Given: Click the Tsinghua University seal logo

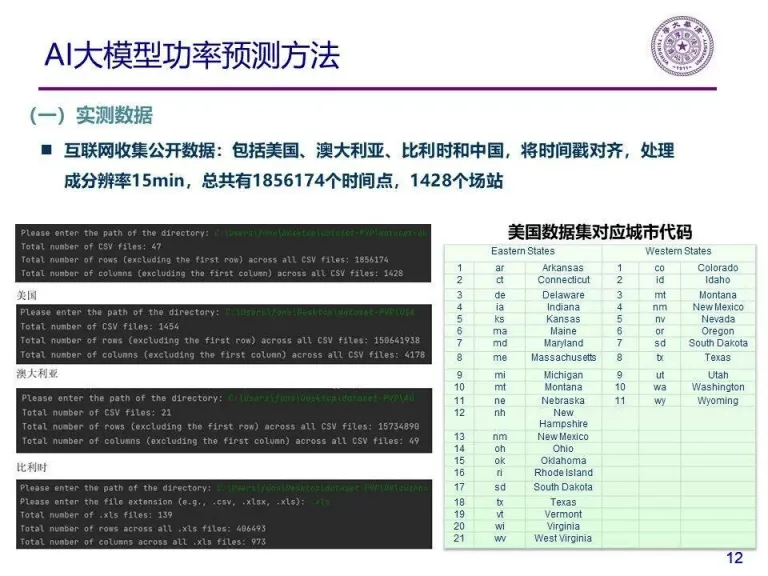Looking at the screenshot, I should click(682, 46).
